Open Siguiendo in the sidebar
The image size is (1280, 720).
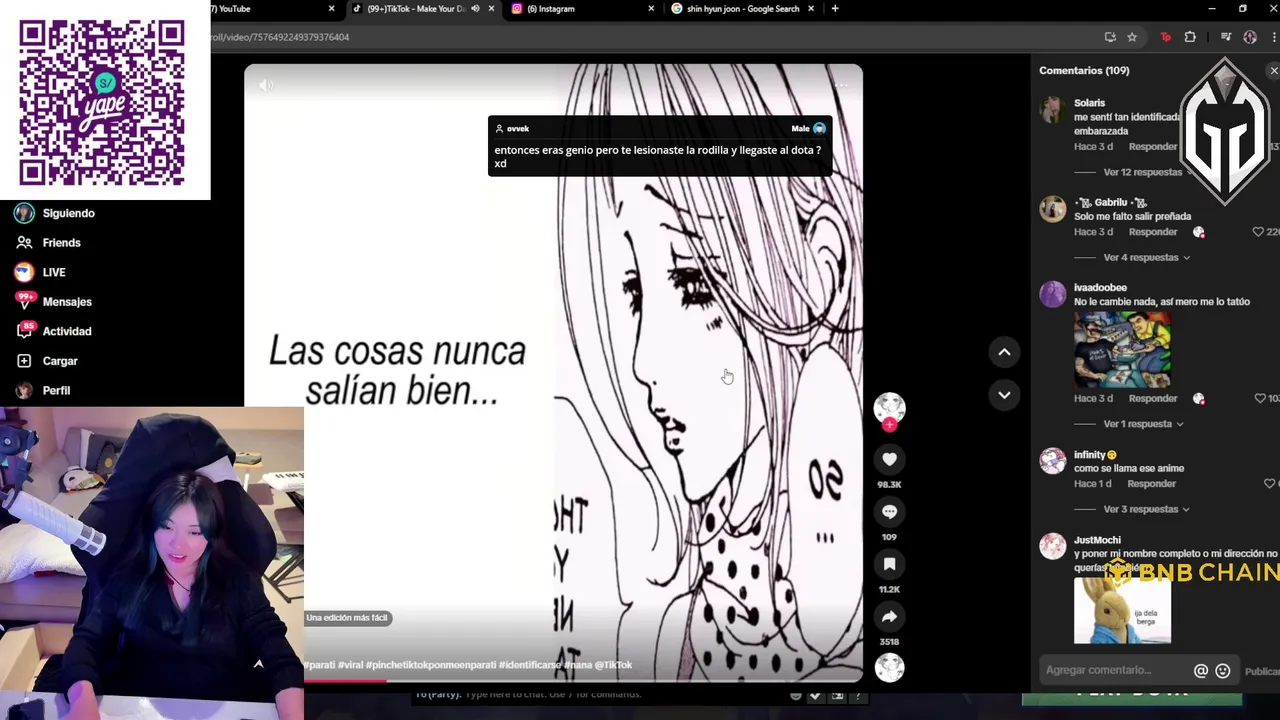click(55, 213)
